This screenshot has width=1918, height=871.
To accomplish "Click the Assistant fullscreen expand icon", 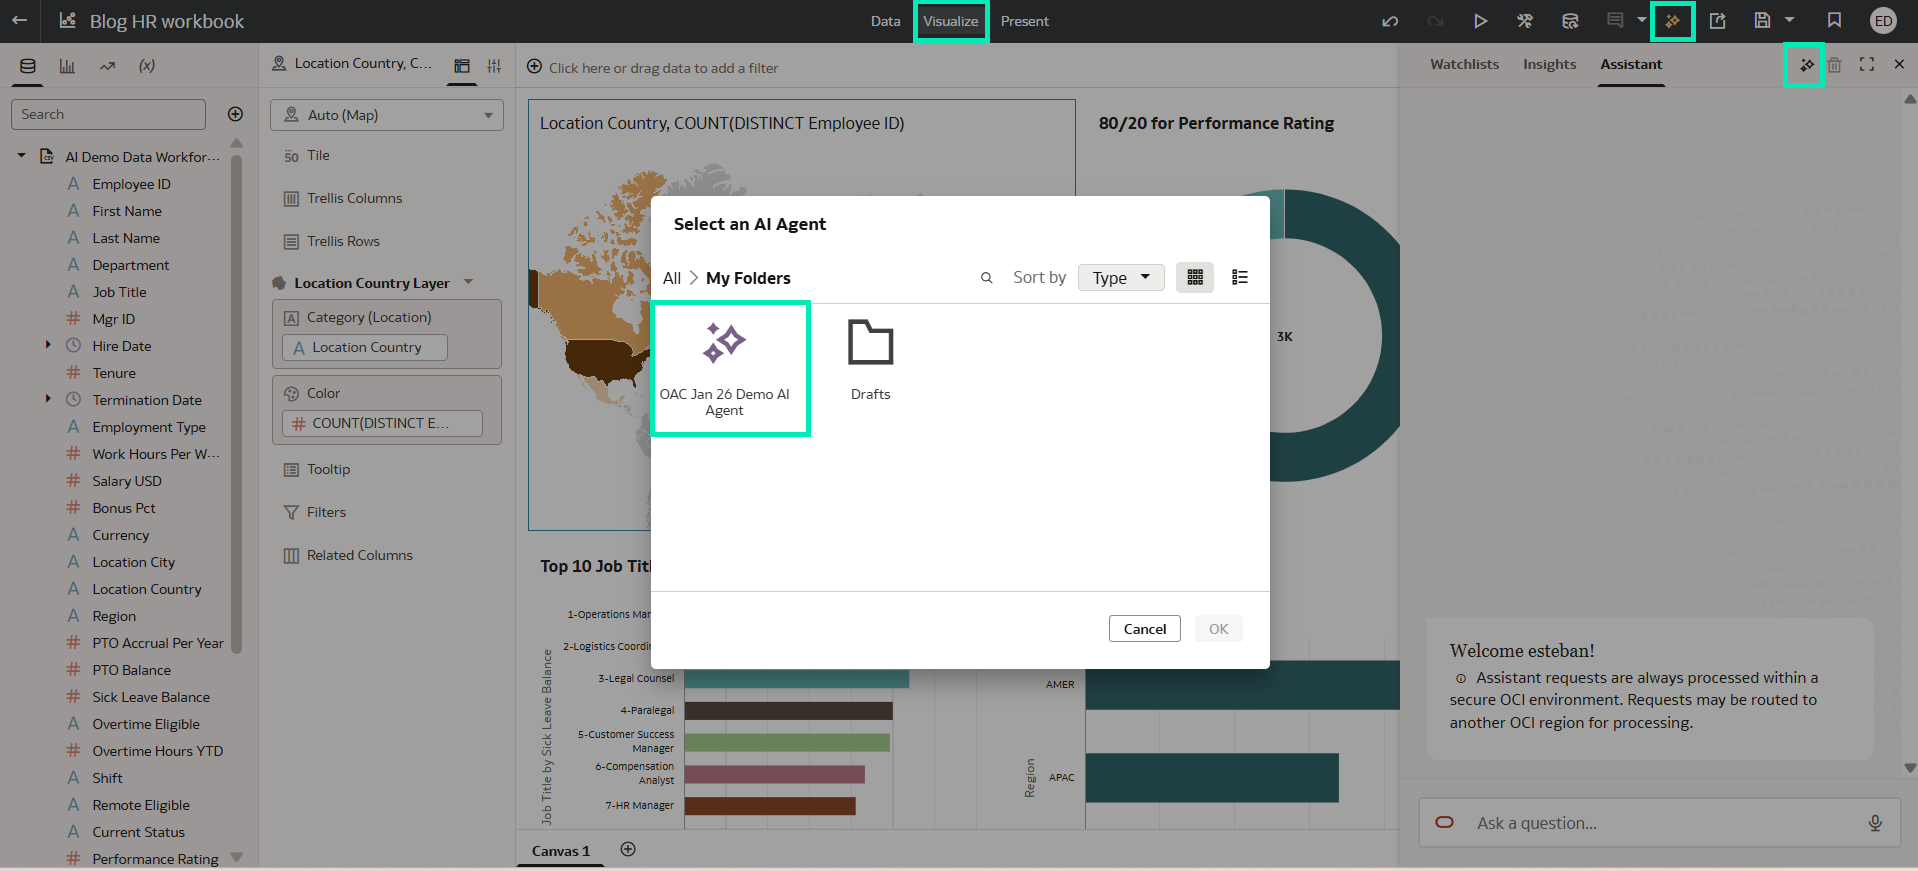I will coord(1867,64).
